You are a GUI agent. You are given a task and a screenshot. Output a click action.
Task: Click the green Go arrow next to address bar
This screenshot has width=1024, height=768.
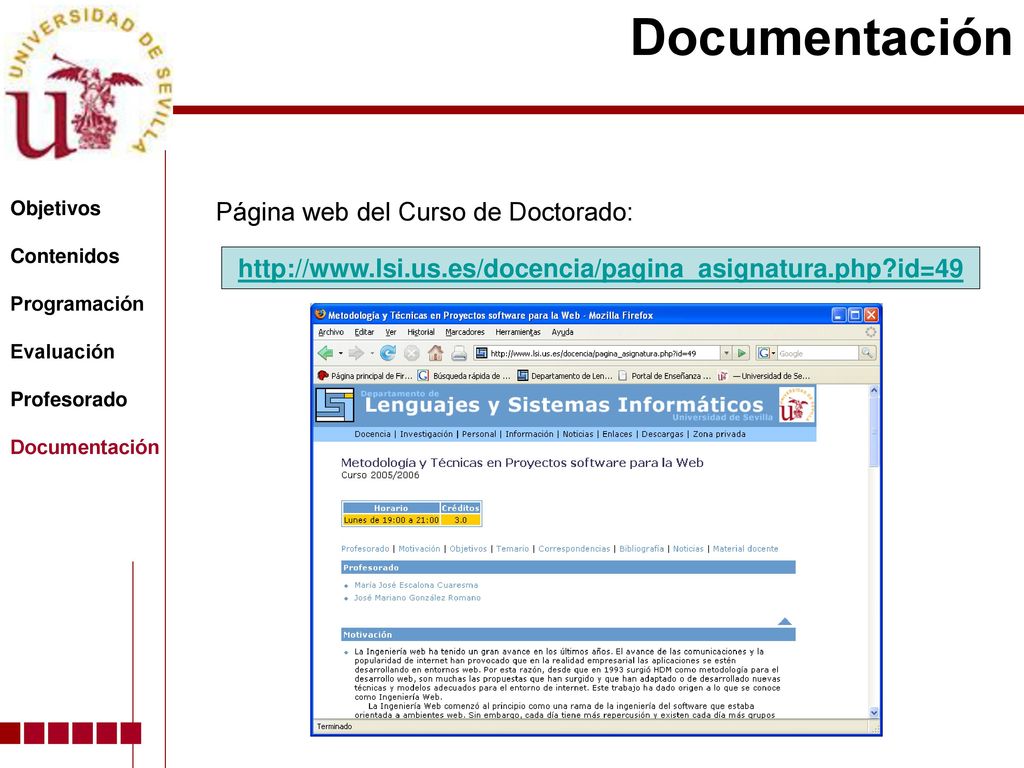pos(741,353)
